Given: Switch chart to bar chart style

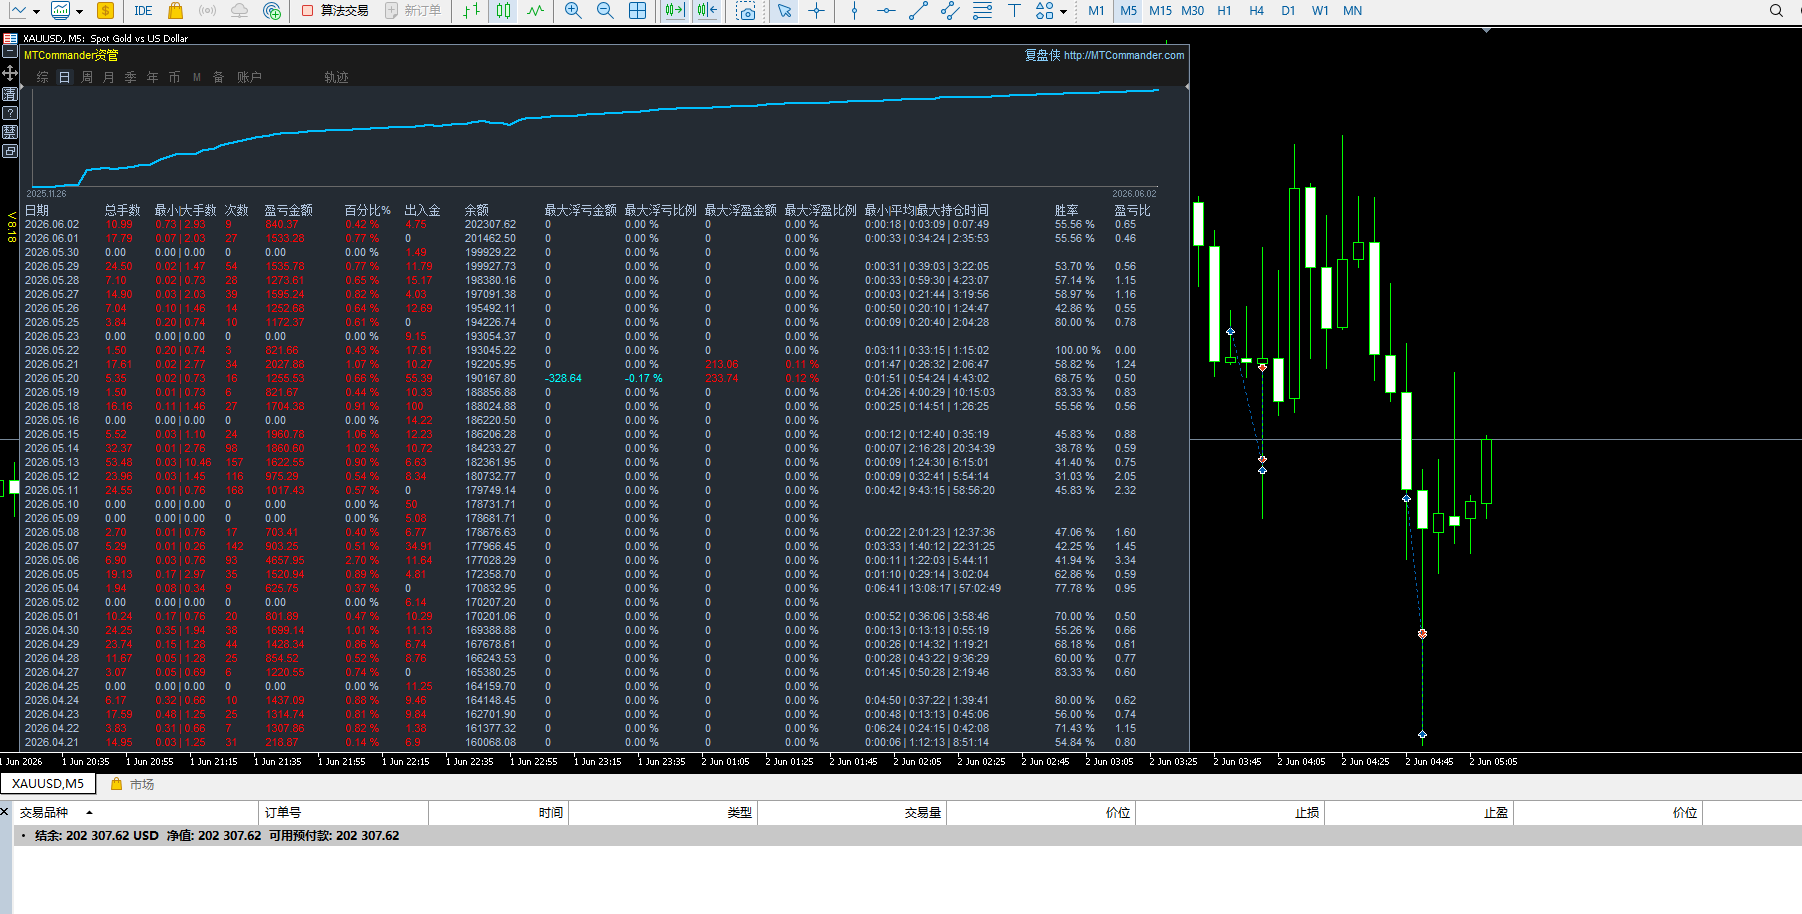Looking at the screenshot, I should [x=471, y=11].
